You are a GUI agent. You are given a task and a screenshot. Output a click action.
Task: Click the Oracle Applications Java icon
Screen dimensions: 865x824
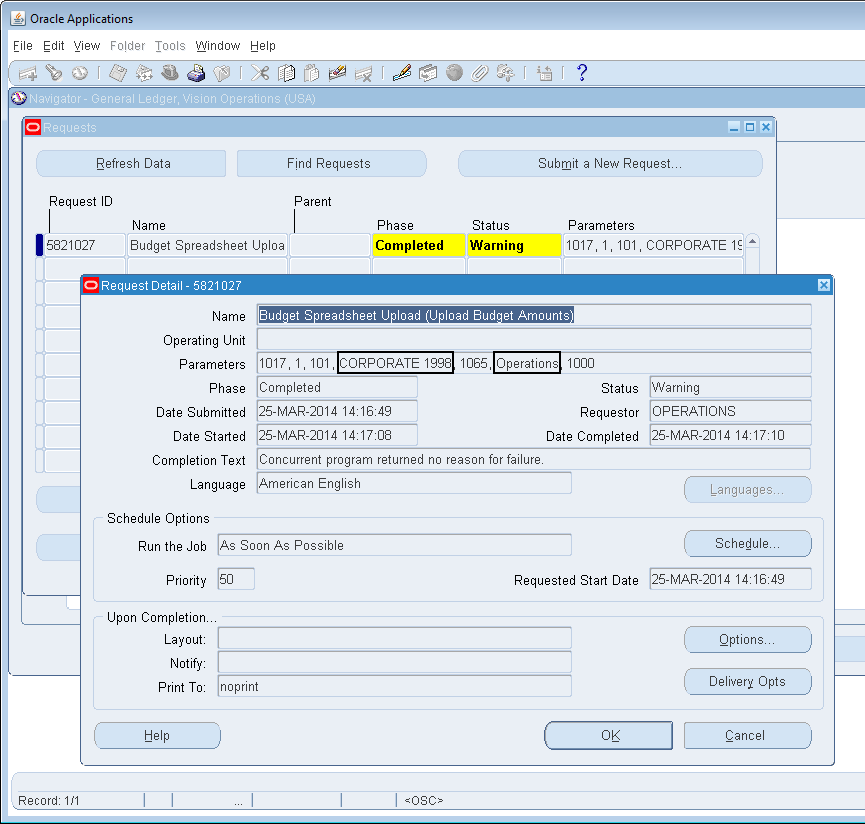(x=18, y=18)
